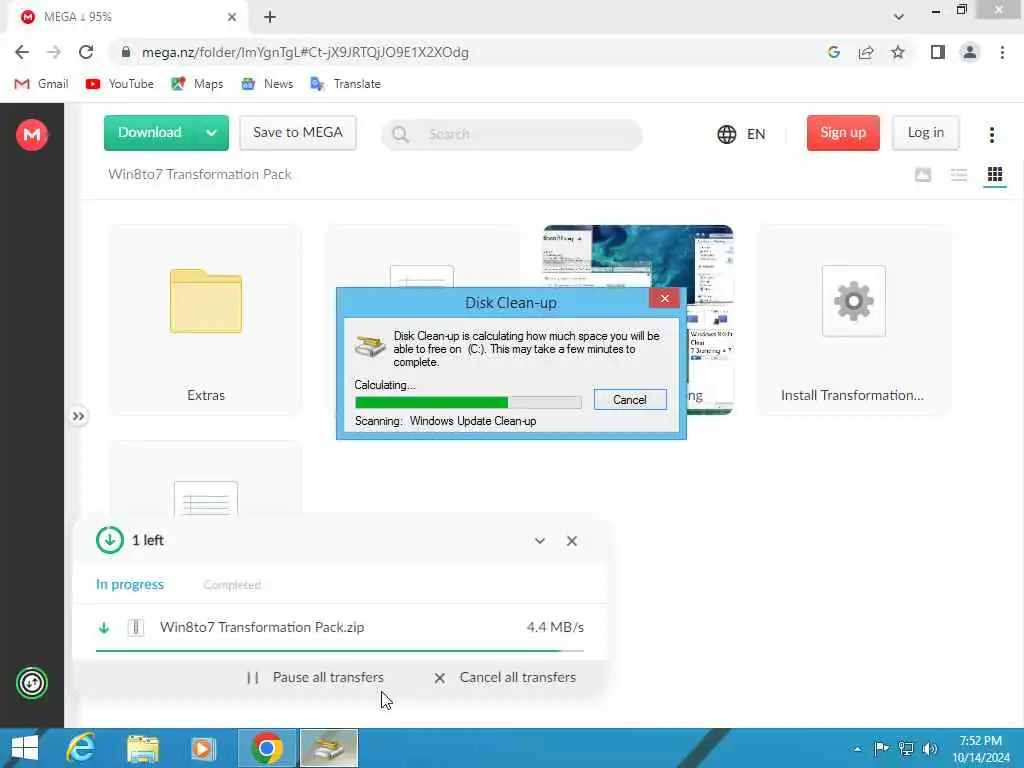Go back with browser back arrow
Image resolution: width=1024 pixels, height=768 pixels.
(22, 52)
